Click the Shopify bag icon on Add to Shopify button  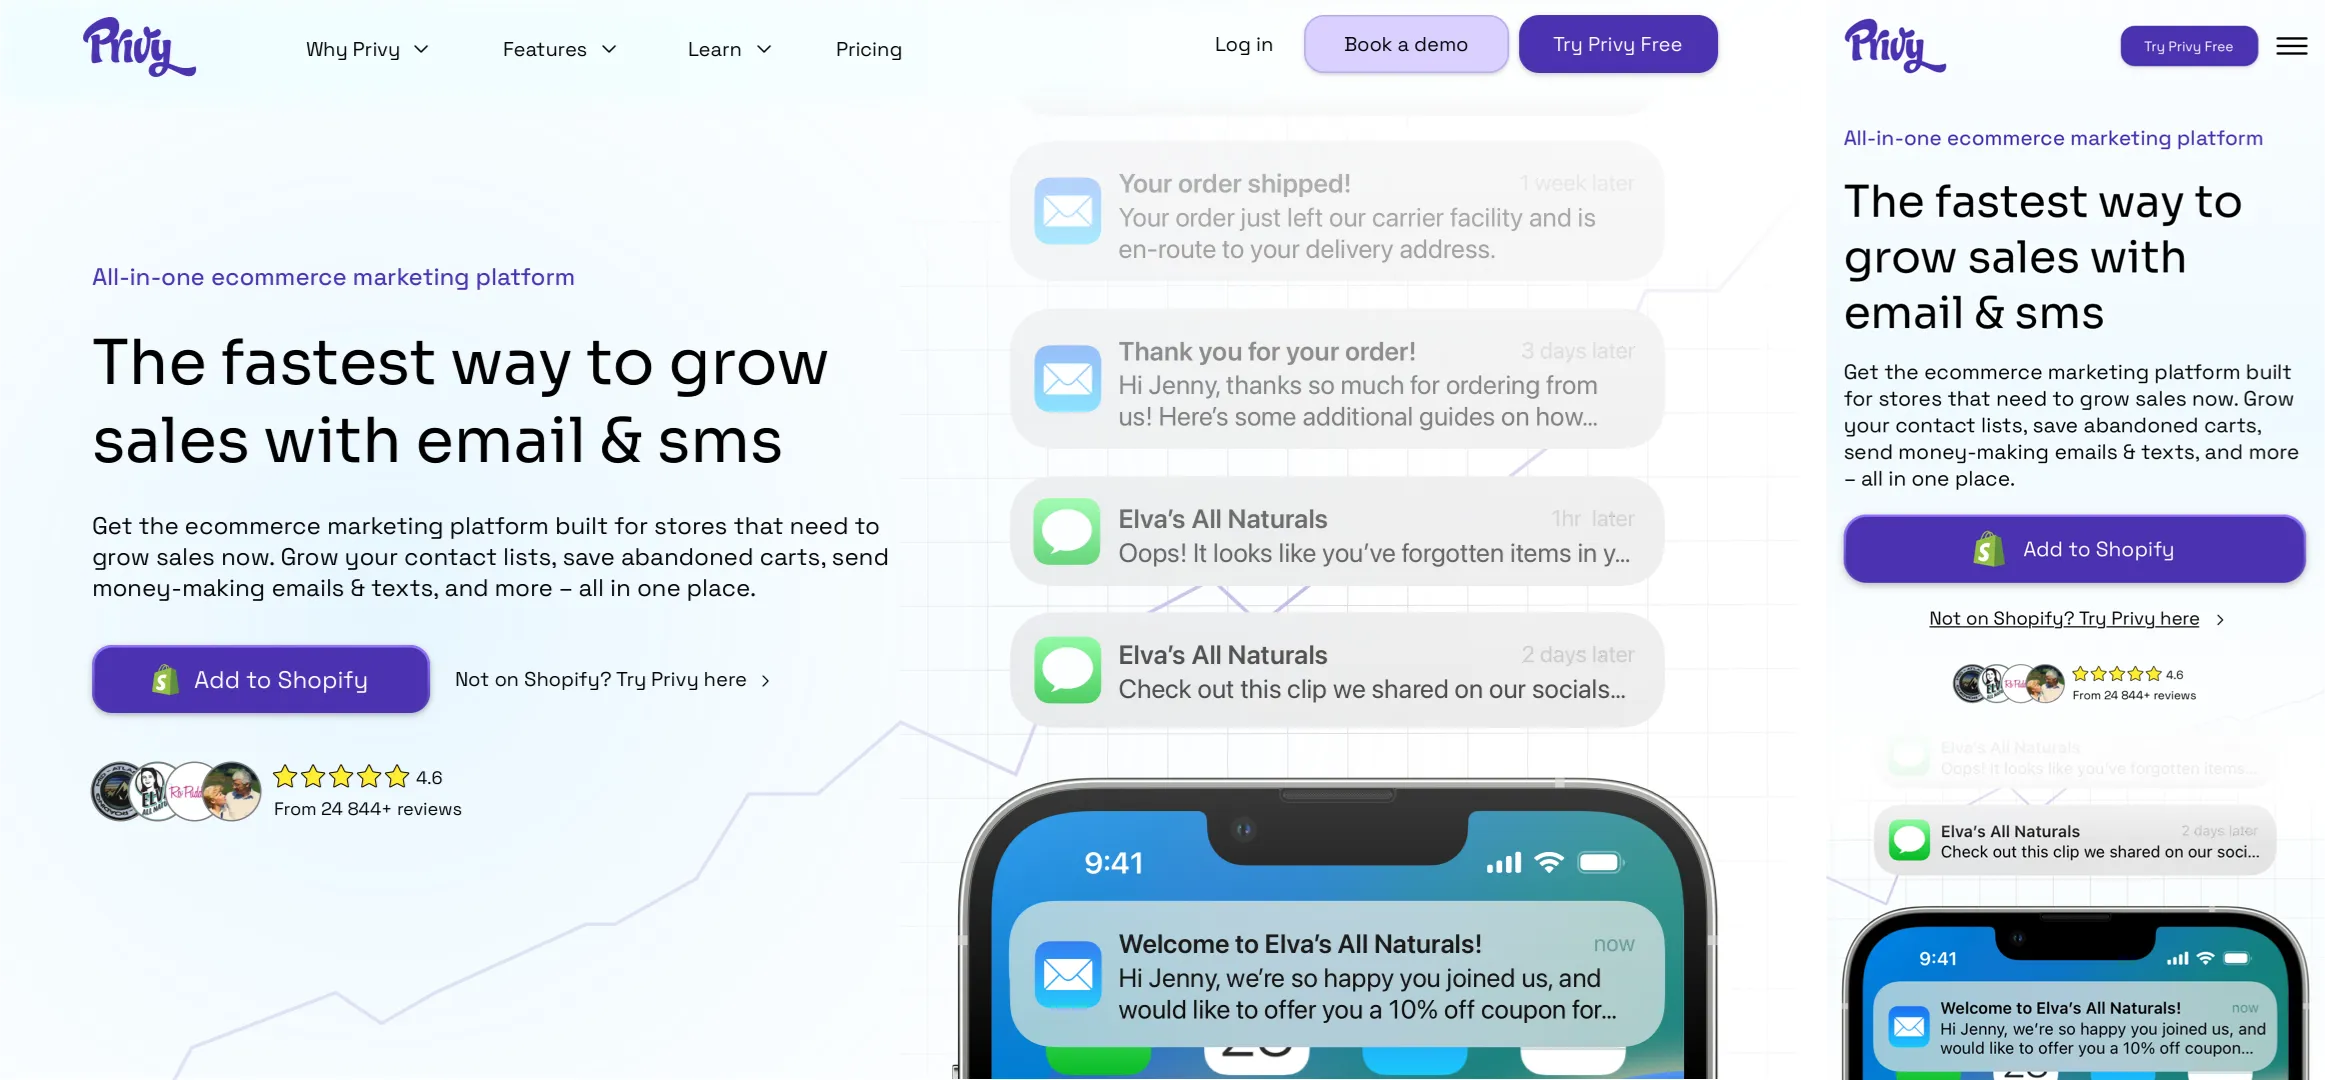pos(165,679)
